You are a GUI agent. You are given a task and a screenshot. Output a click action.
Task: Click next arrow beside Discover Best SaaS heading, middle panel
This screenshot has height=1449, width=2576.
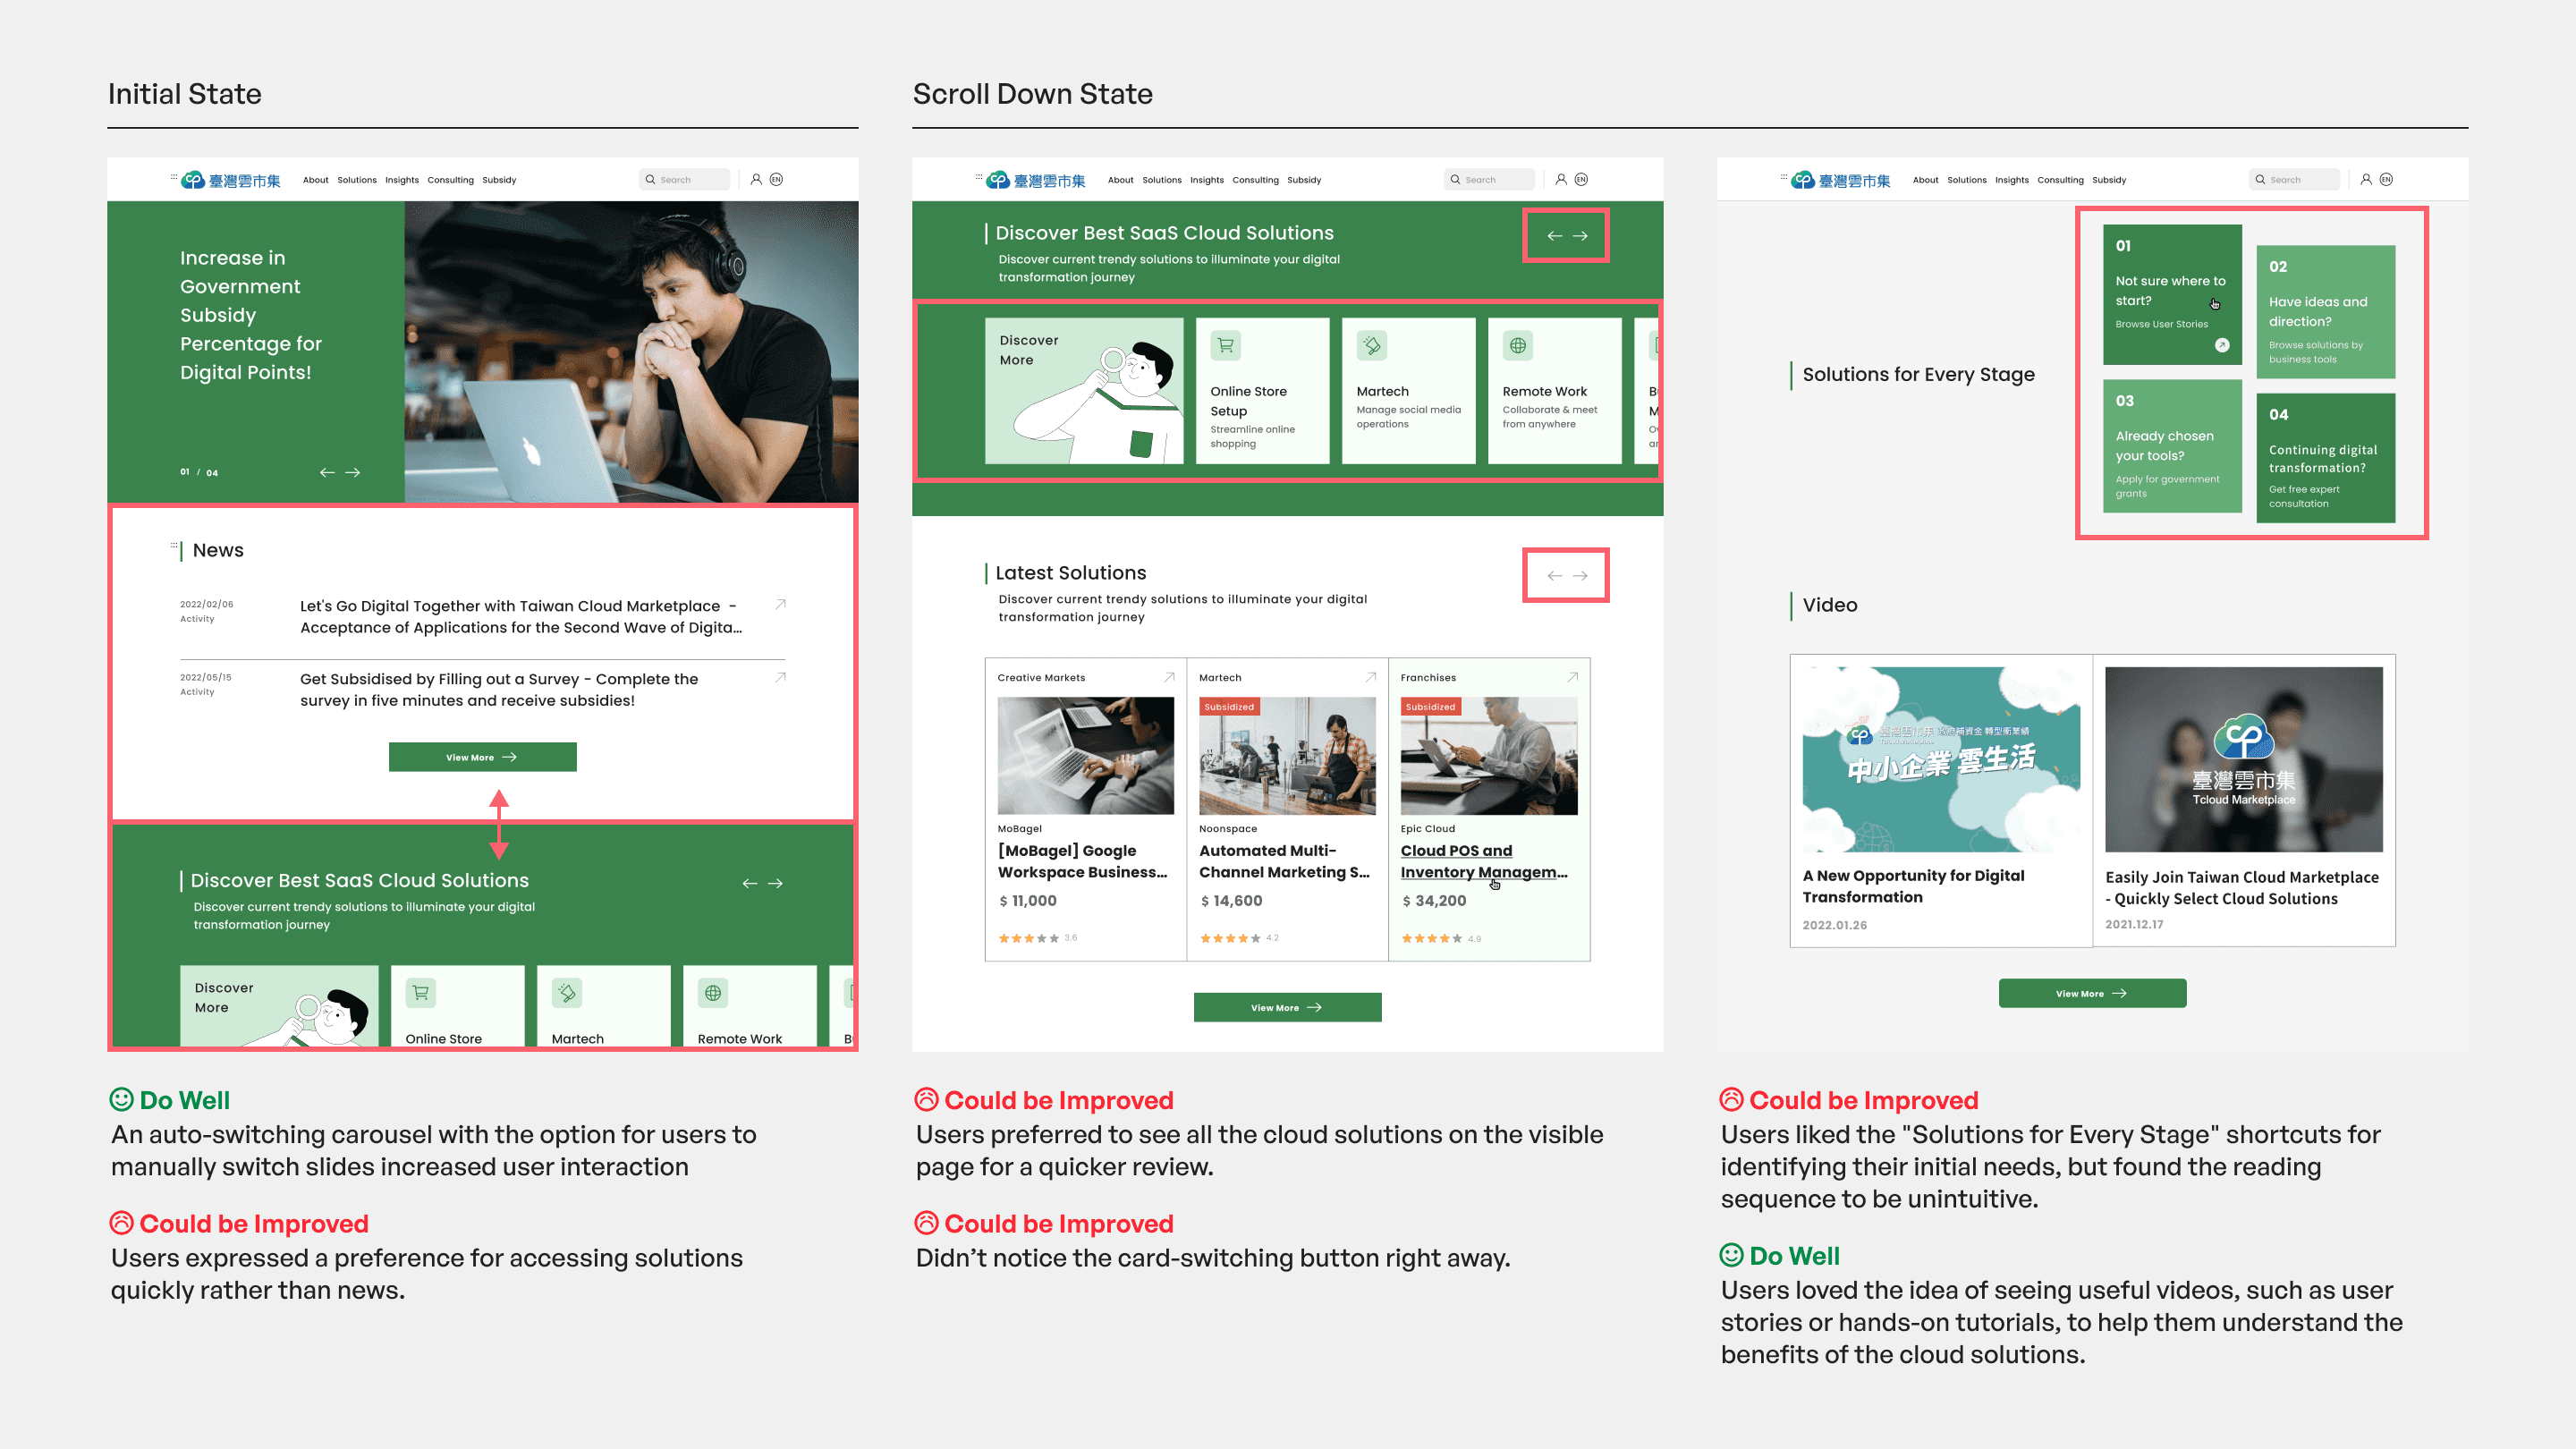pyautogui.click(x=1580, y=236)
